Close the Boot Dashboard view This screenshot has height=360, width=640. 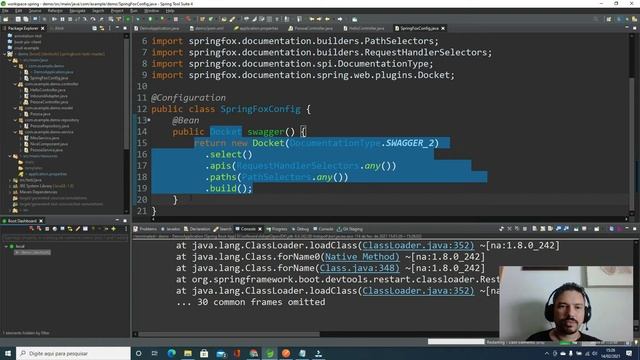[41, 221]
